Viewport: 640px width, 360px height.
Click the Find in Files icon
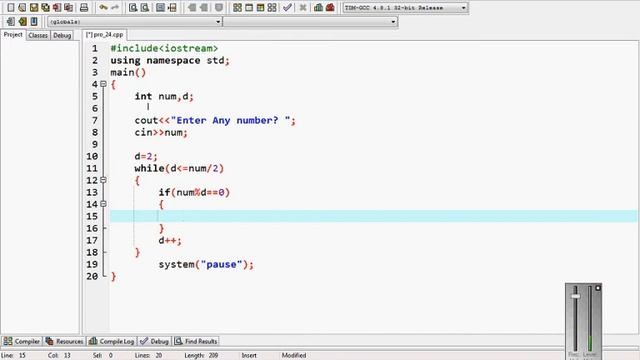160,7
